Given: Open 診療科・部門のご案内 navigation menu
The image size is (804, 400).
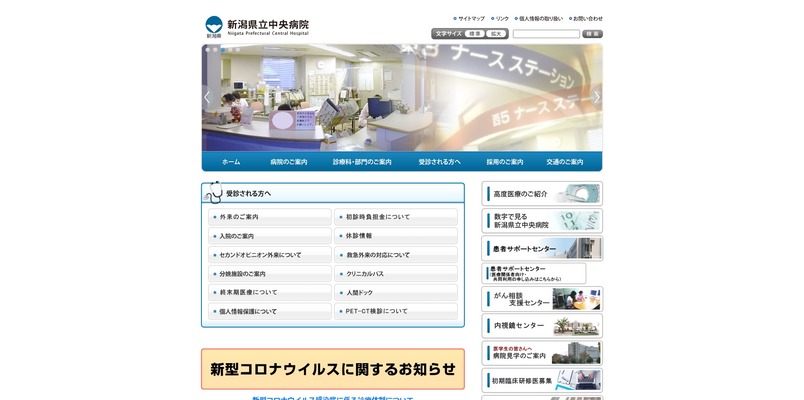Looking at the screenshot, I should pyautogui.click(x=362, y=162).
